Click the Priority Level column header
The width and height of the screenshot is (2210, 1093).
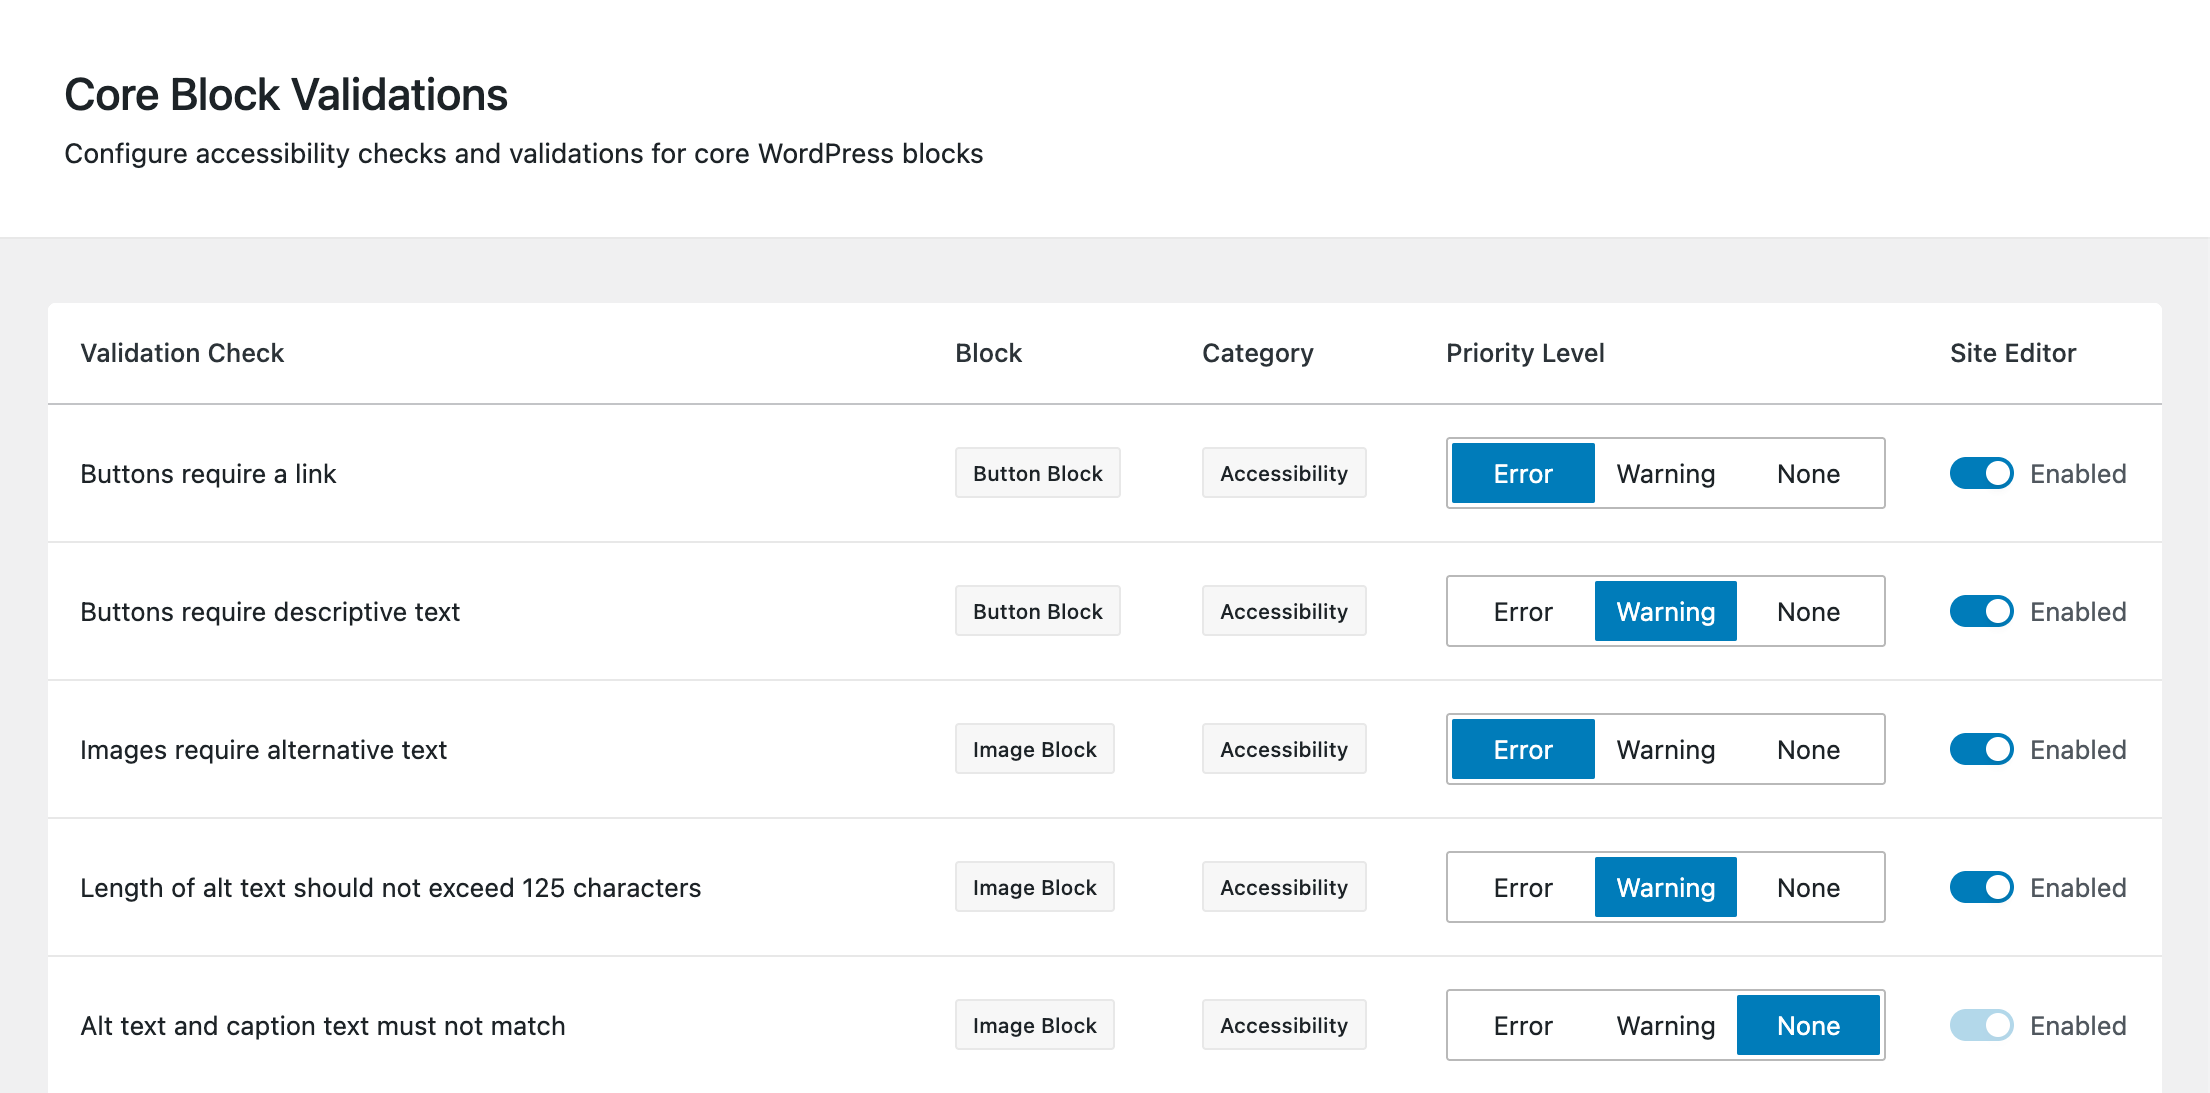[x=1524, y=353]
